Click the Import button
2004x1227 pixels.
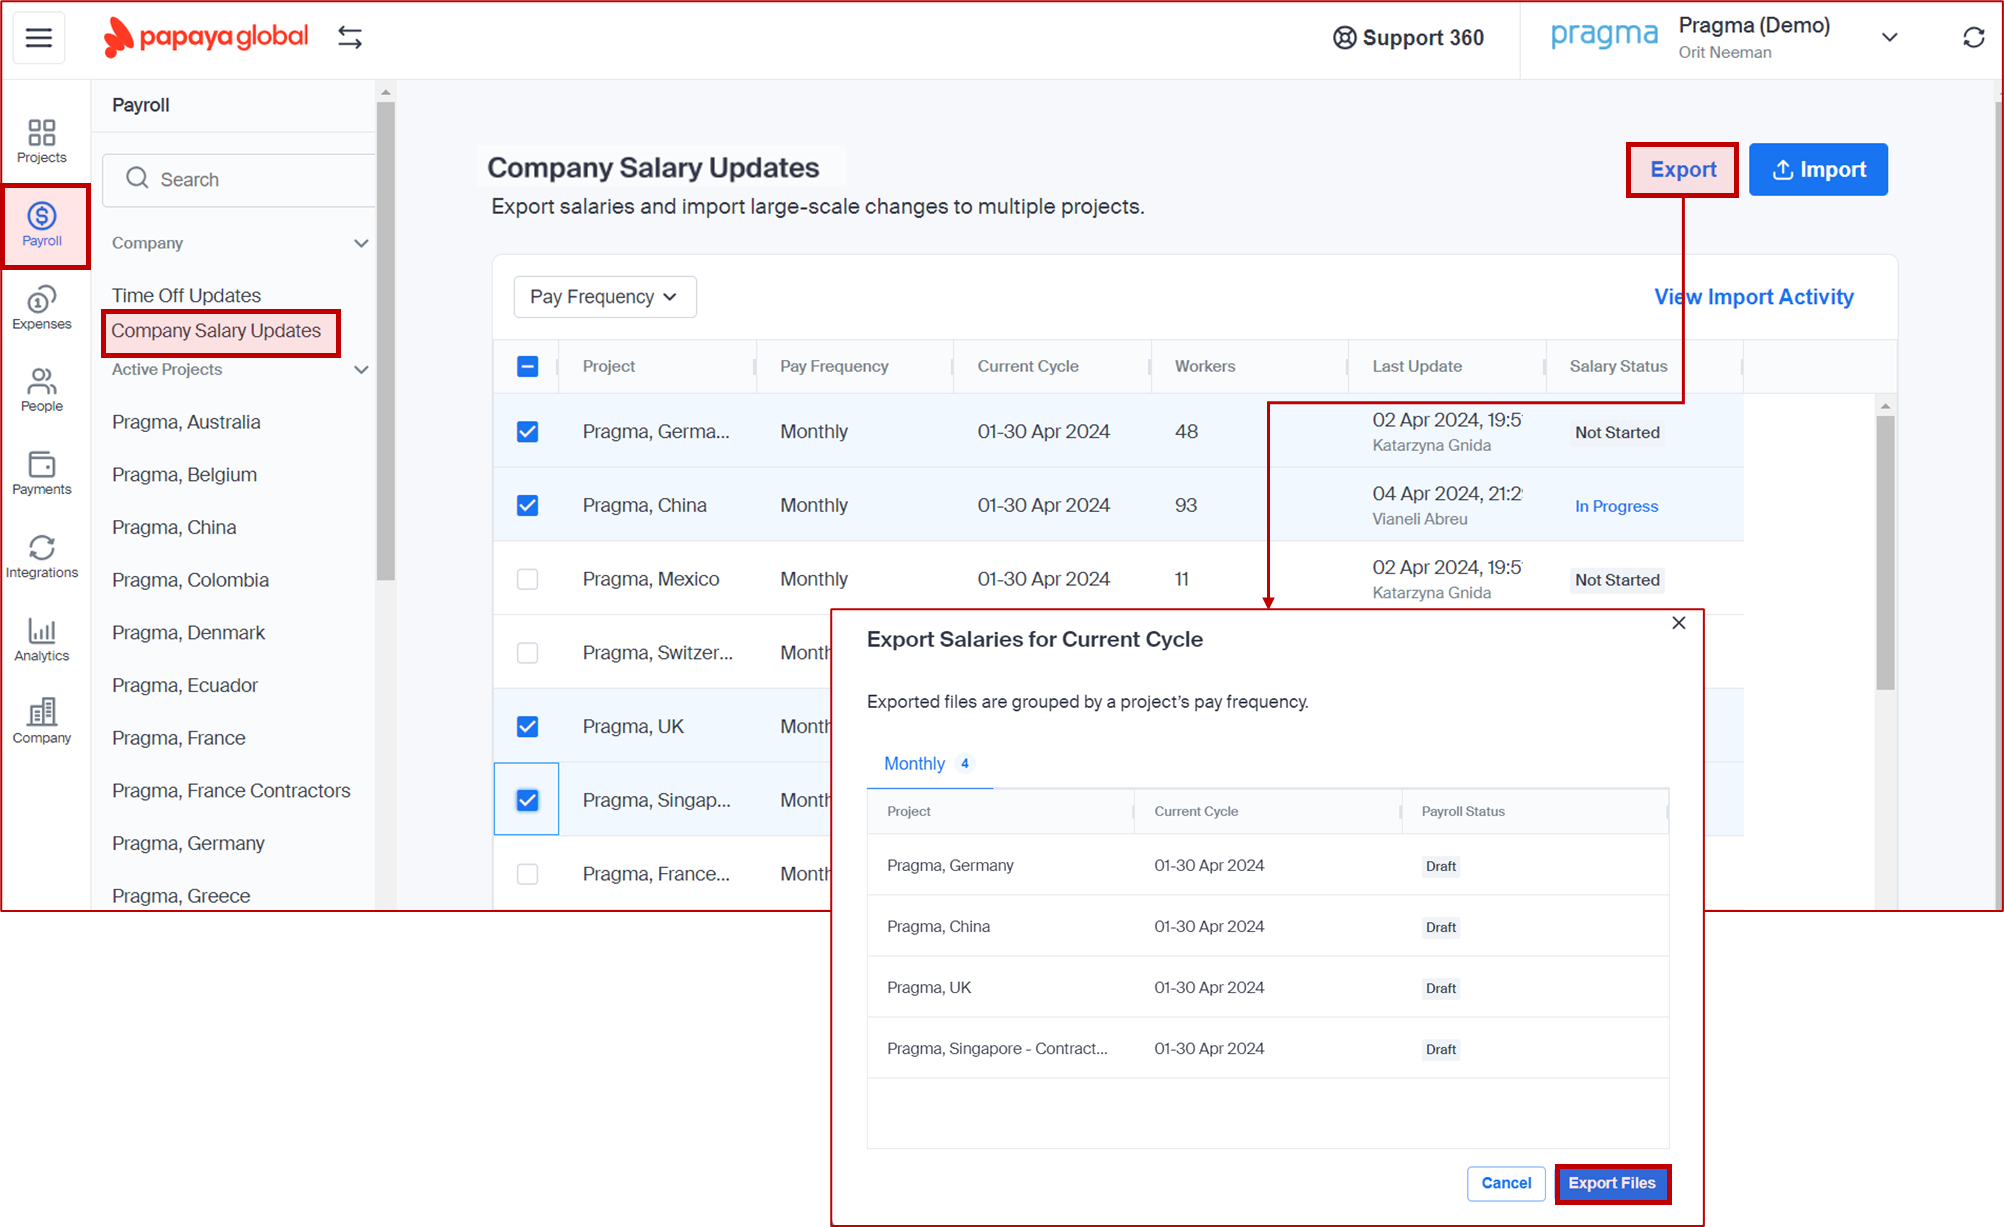[1818, 169]
